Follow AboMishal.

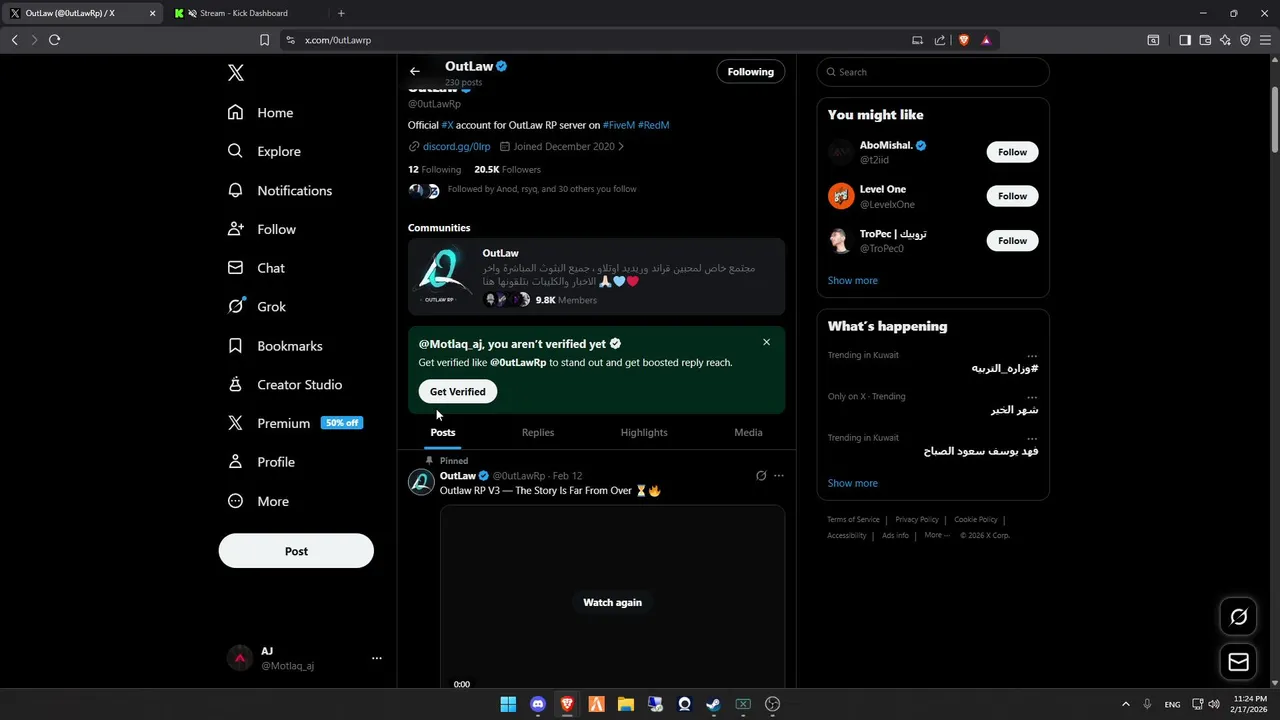1012,152
